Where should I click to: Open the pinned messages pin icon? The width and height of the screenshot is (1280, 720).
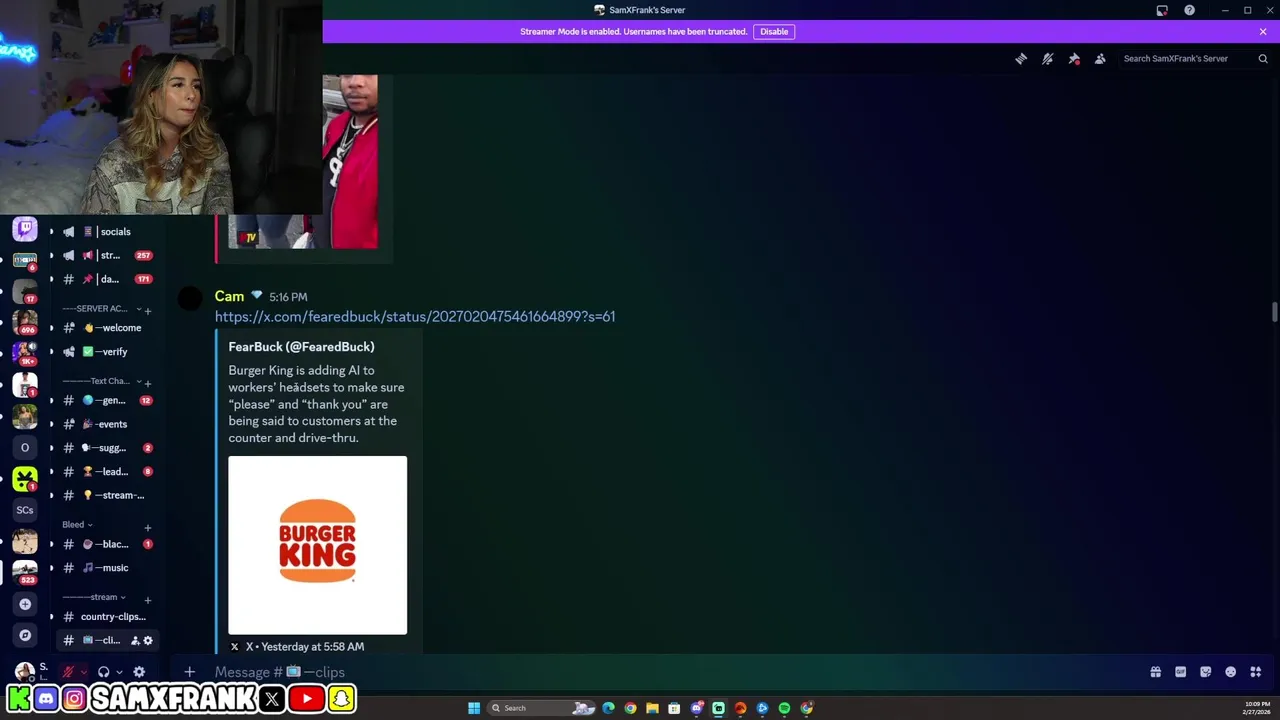(x=1074, y=59)
